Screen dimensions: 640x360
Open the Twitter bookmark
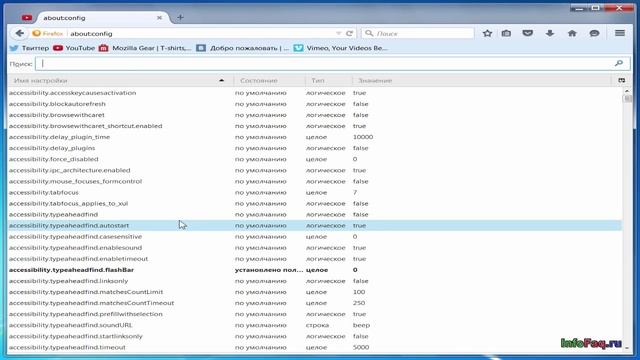[29, 48]
